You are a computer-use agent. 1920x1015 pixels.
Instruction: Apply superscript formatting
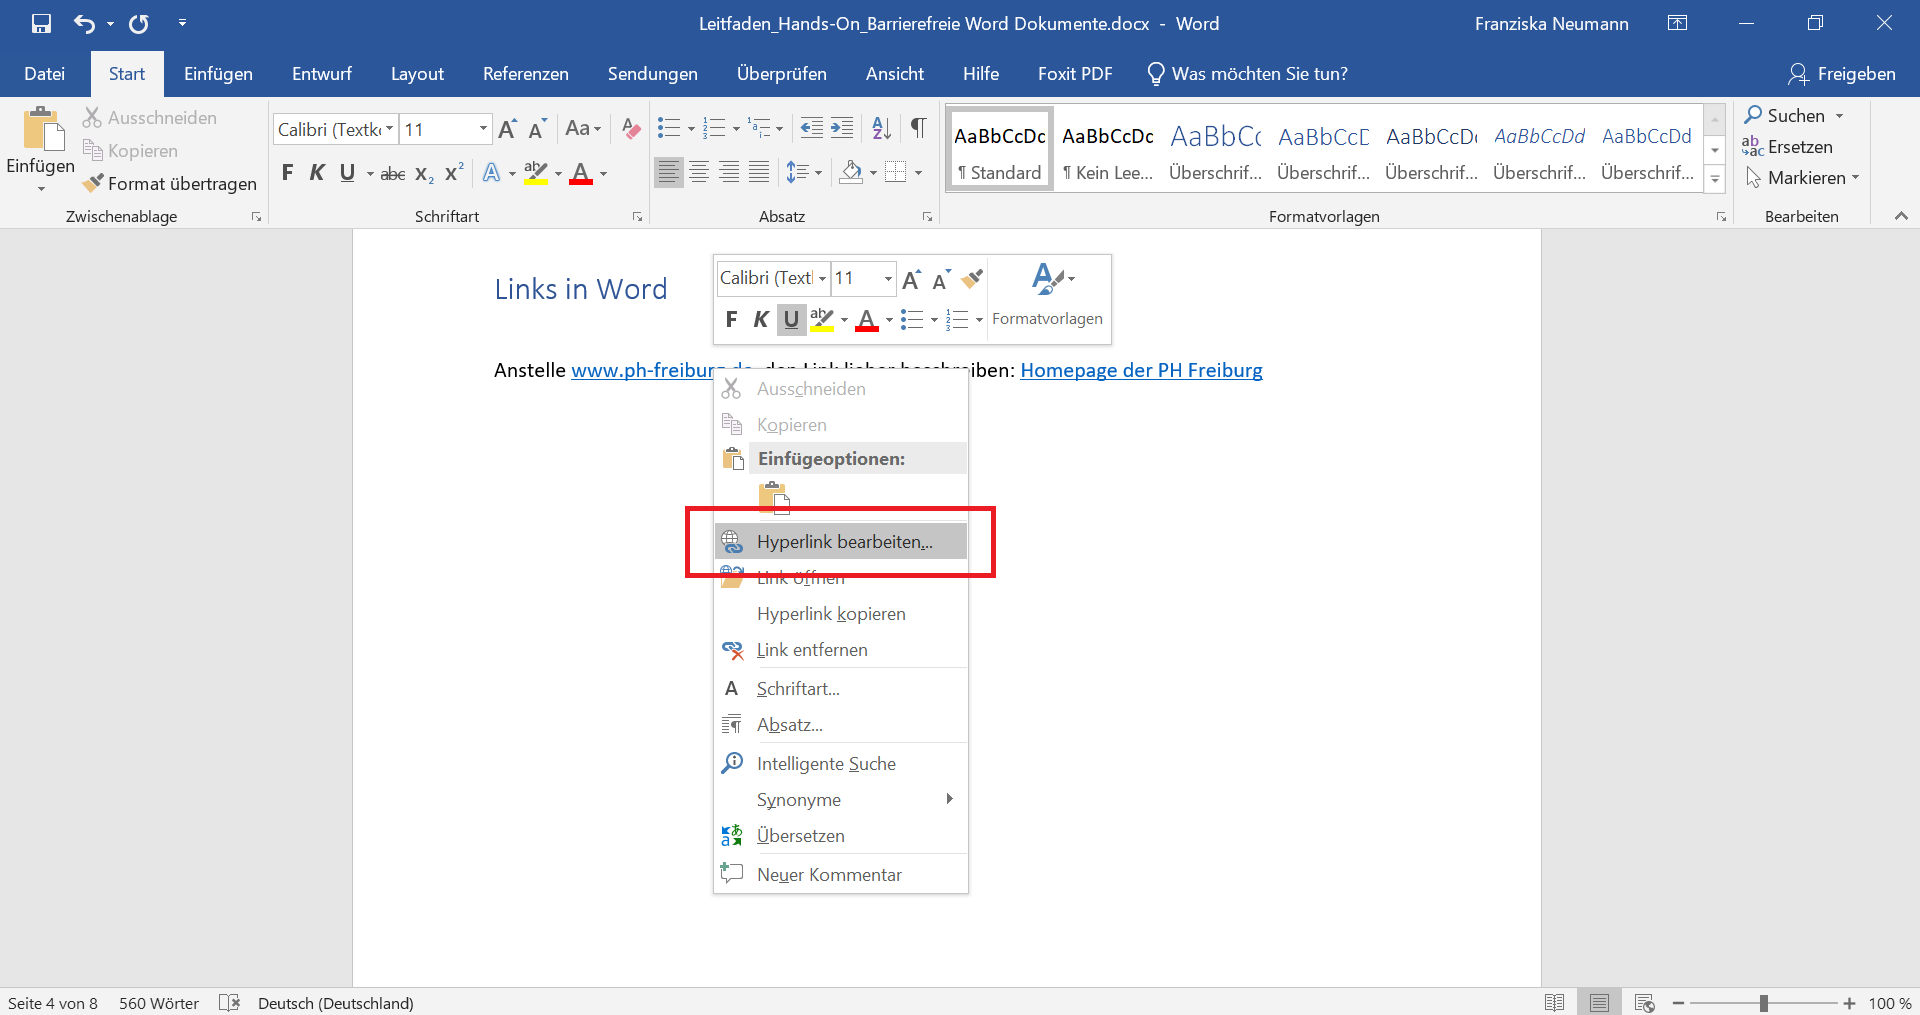pos(453,173)
